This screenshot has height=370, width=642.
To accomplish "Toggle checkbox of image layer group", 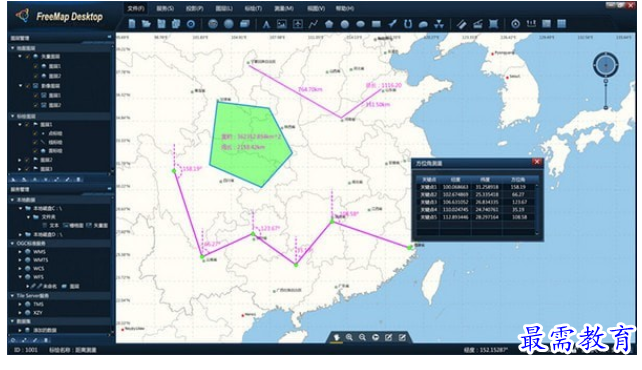I will click(x=27, y=86).
